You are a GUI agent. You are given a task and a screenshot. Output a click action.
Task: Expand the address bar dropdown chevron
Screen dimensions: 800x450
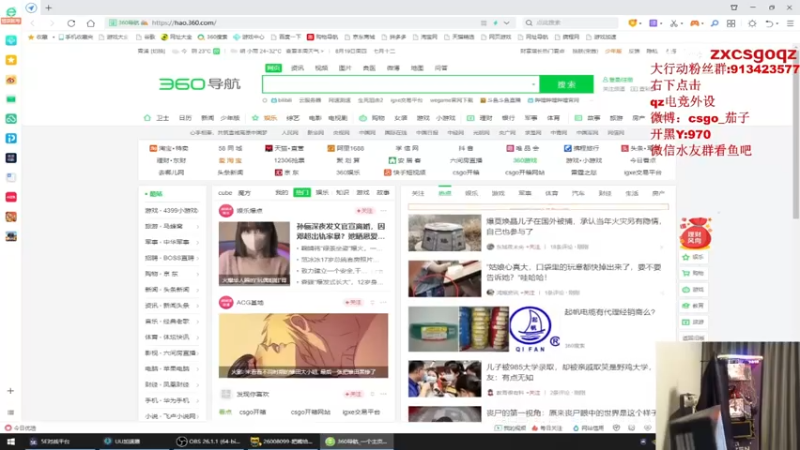tap(507, 23)
